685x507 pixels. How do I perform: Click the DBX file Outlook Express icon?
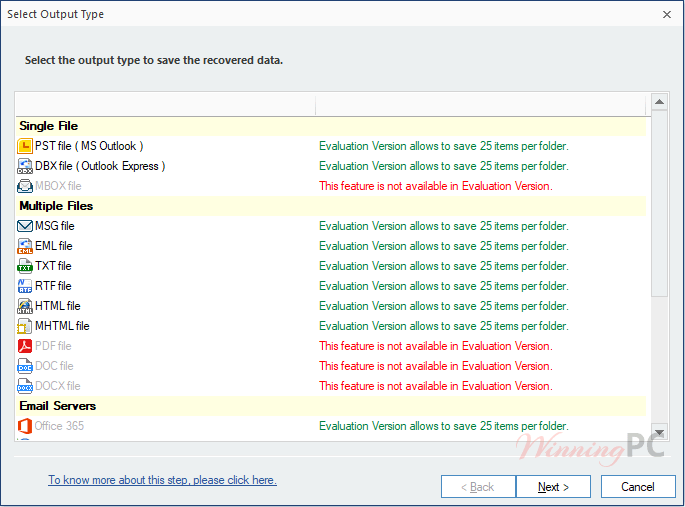25,166
